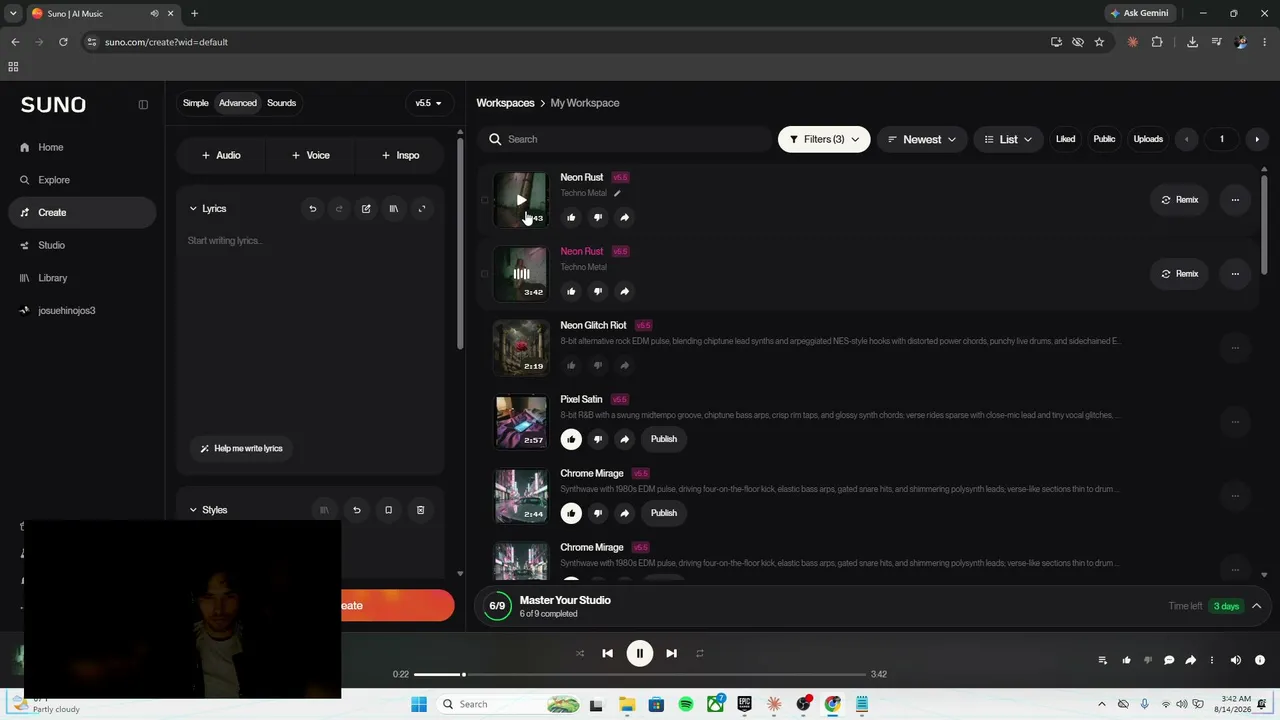Like the playing Neon Rust track
This screenshot has width=1280, height=720.
click(571, 291)
